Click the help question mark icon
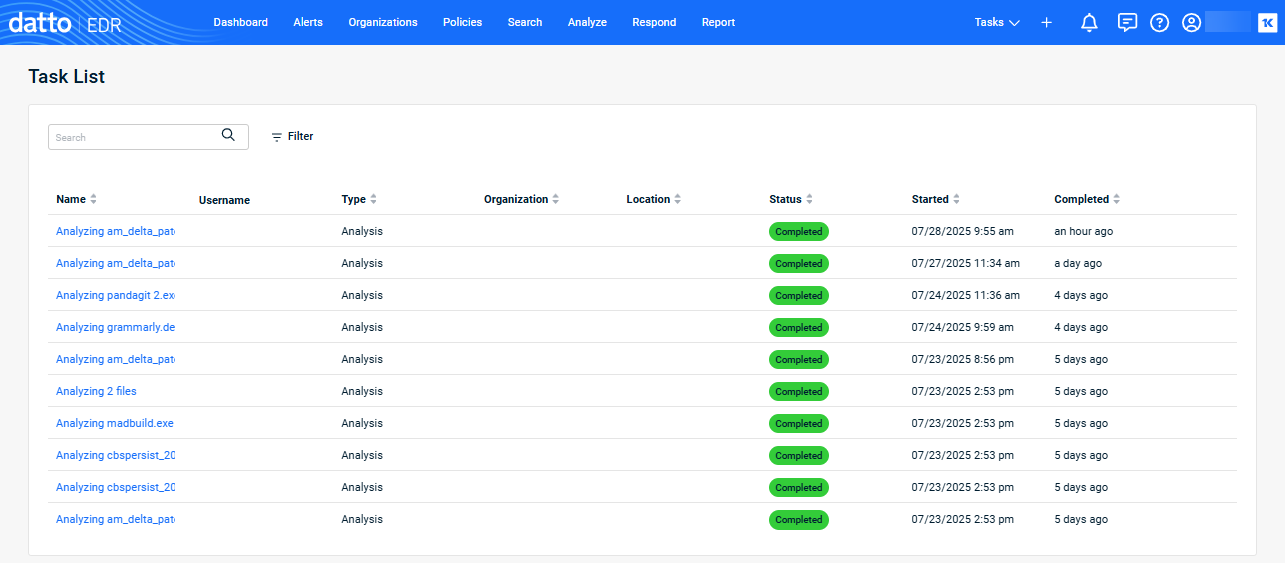The height and width of the screenshot is (563, 1285). pos(1159,22)
